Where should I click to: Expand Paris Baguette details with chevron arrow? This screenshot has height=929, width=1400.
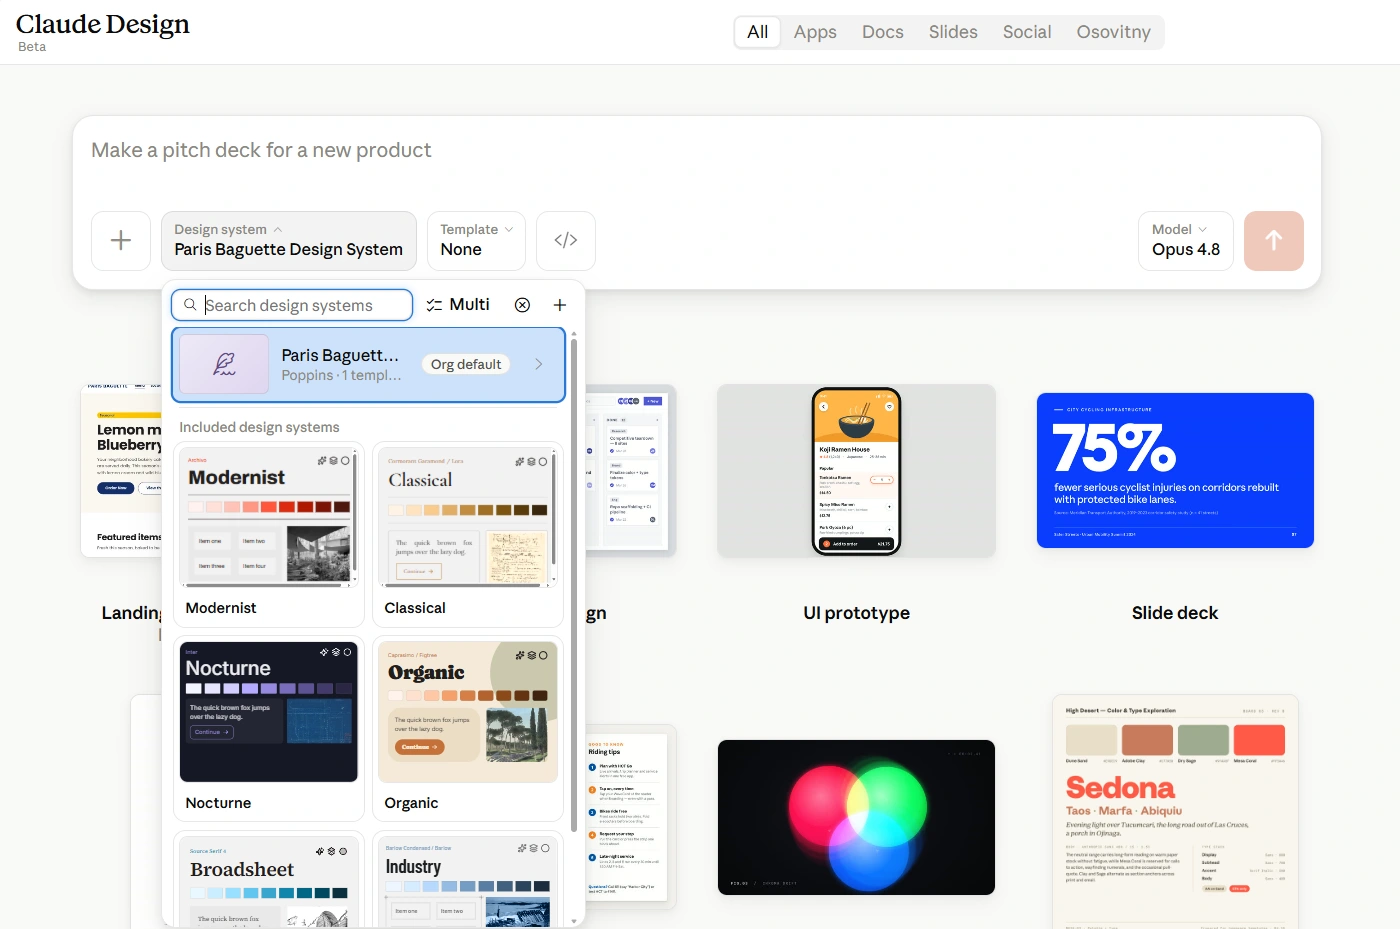(539, 364)
